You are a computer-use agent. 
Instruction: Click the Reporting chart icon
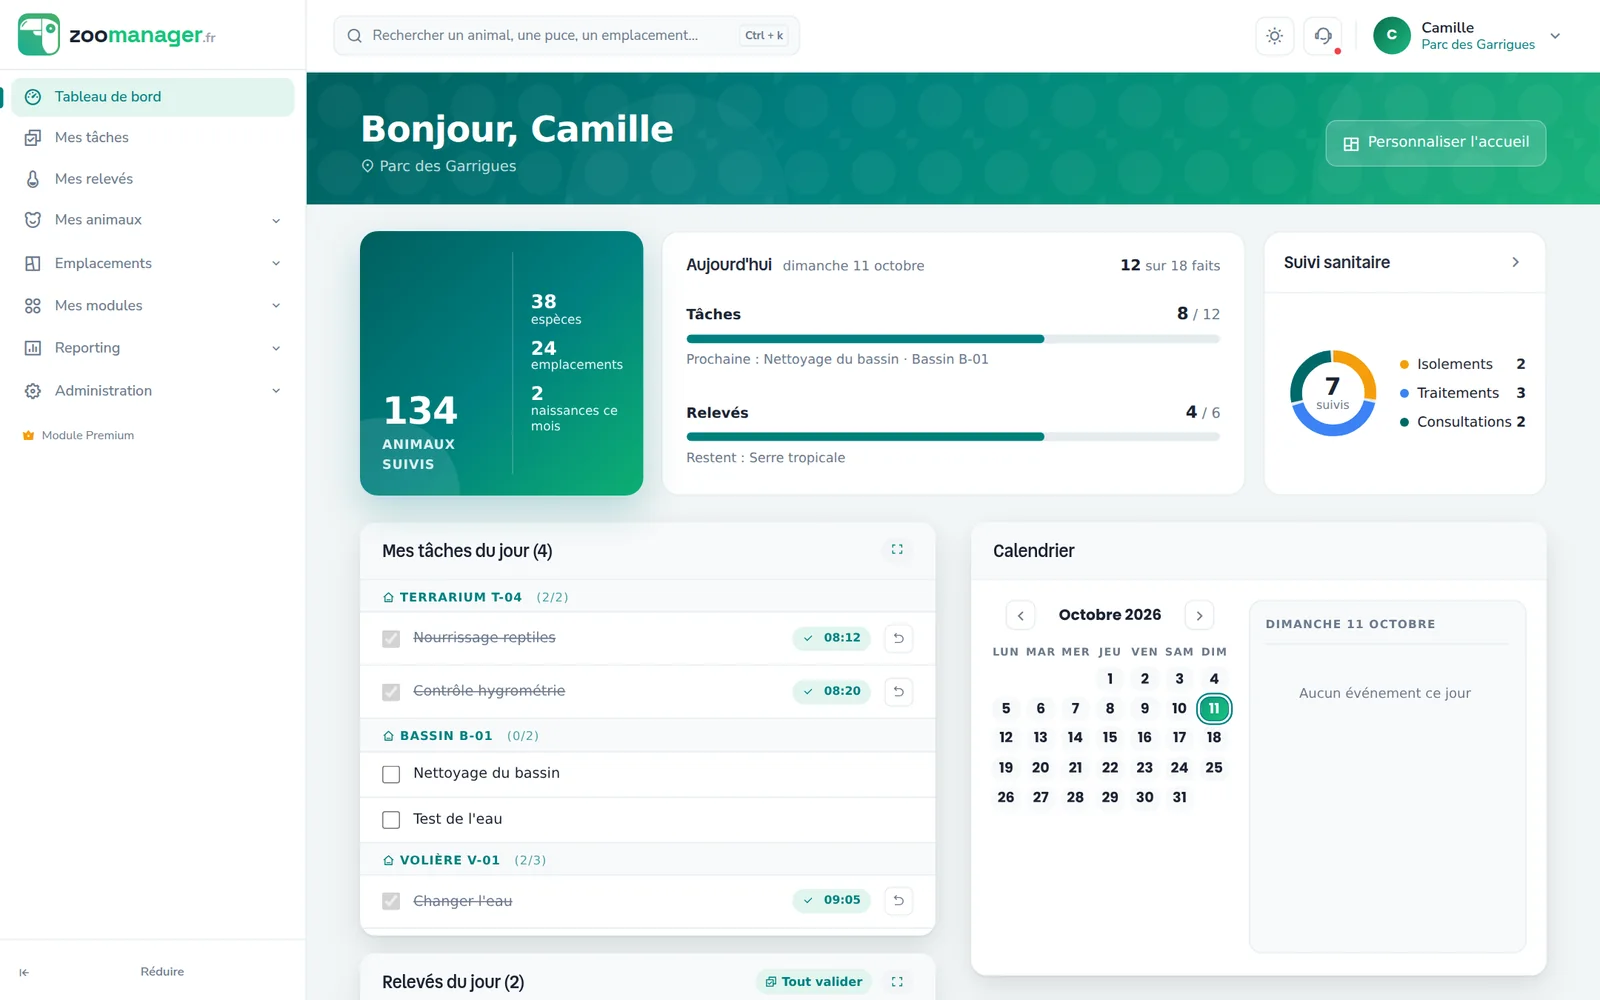point(33,348)
